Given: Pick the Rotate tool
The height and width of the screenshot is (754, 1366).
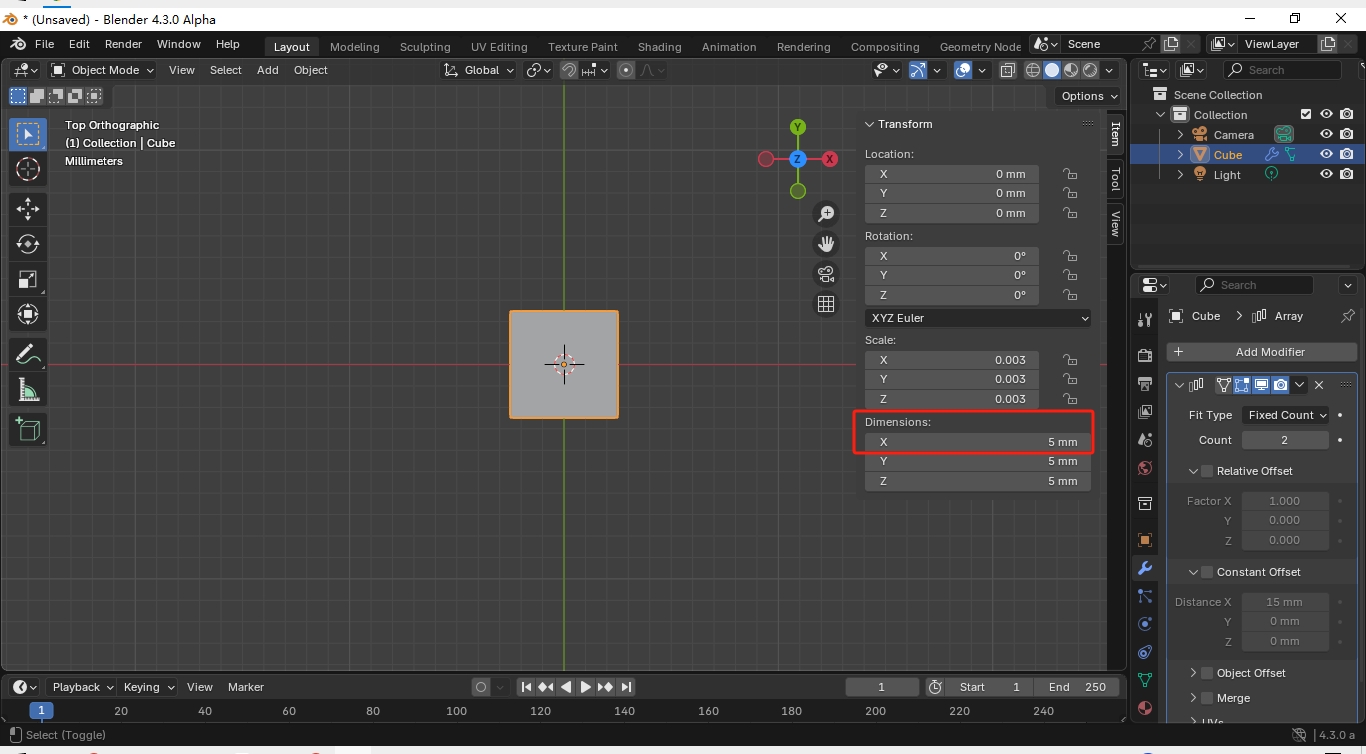Looking at the screenshot, I should [x=28, y=244].
